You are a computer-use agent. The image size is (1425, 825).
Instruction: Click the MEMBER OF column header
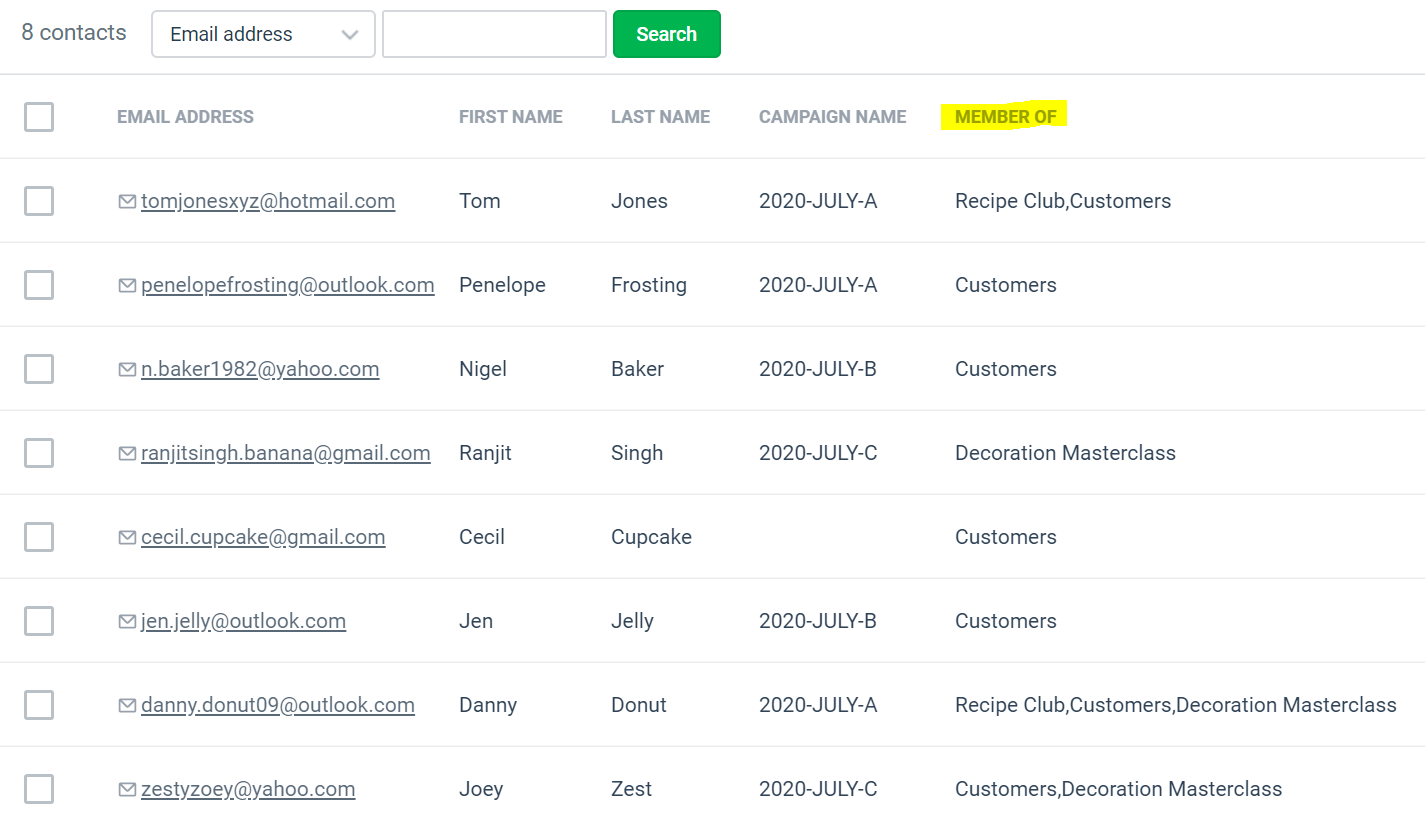coord(1006,117)
